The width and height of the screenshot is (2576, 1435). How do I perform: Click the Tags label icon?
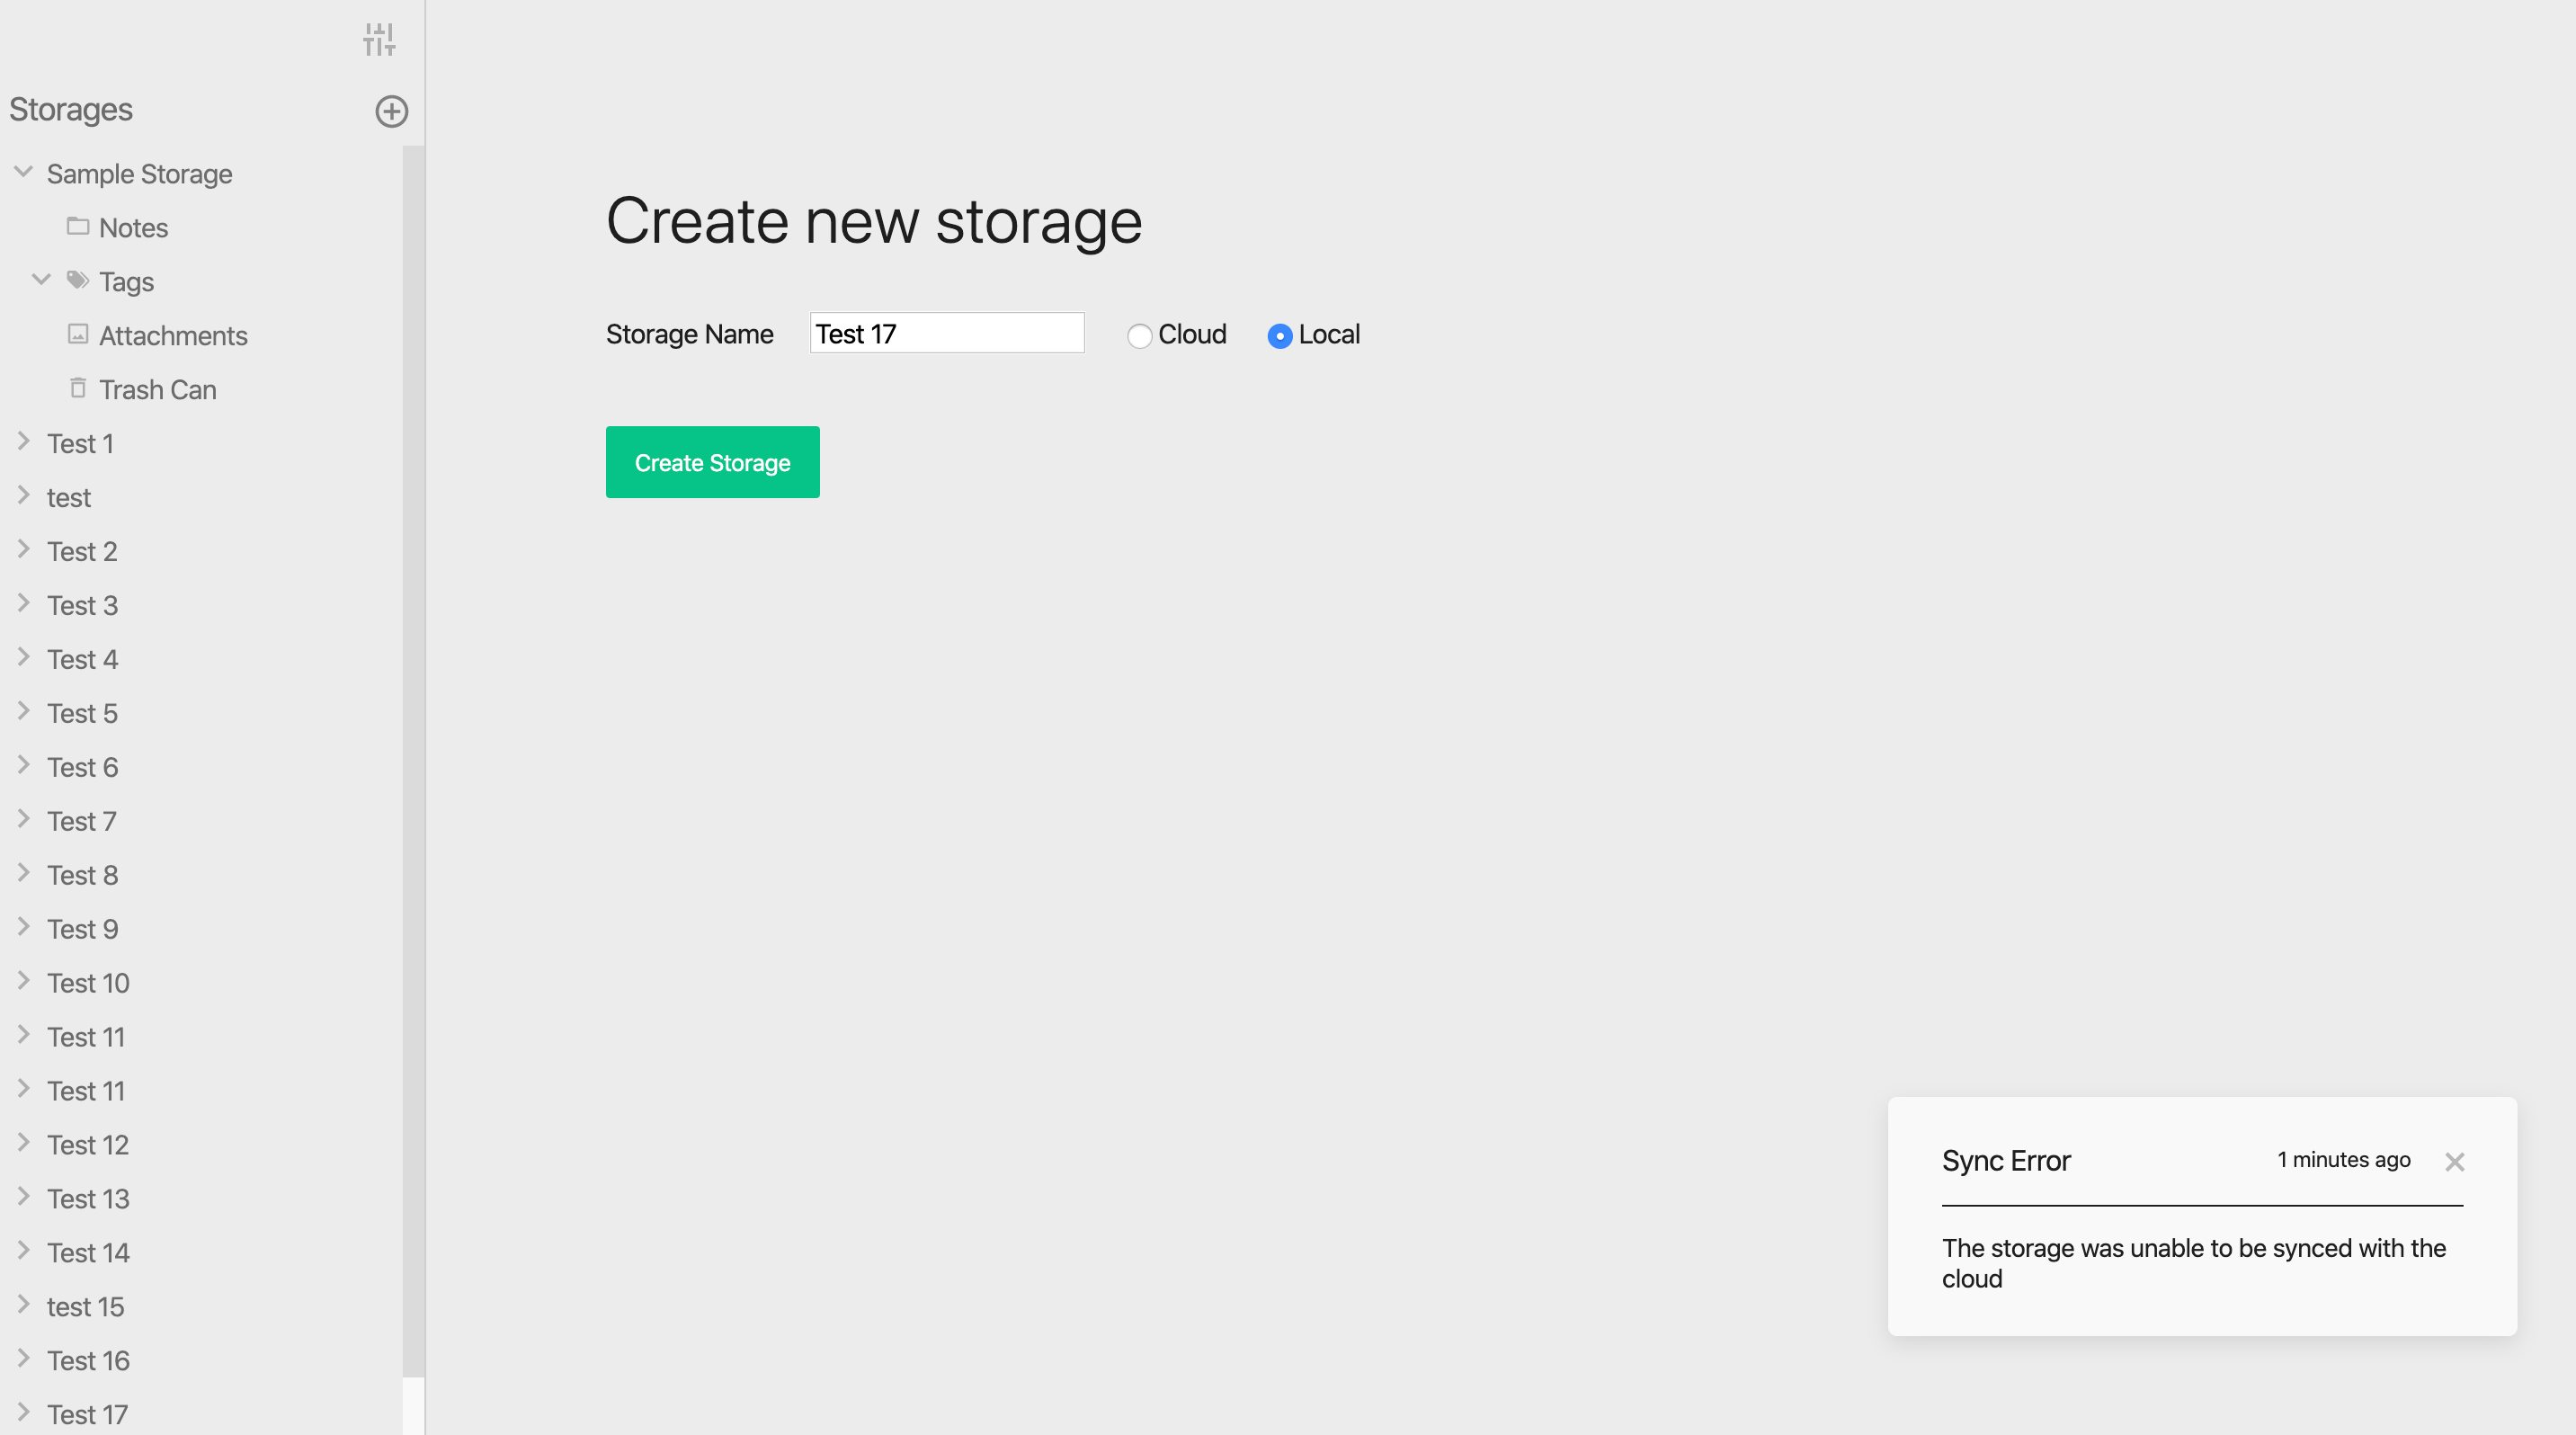click(x=78, y=280)
